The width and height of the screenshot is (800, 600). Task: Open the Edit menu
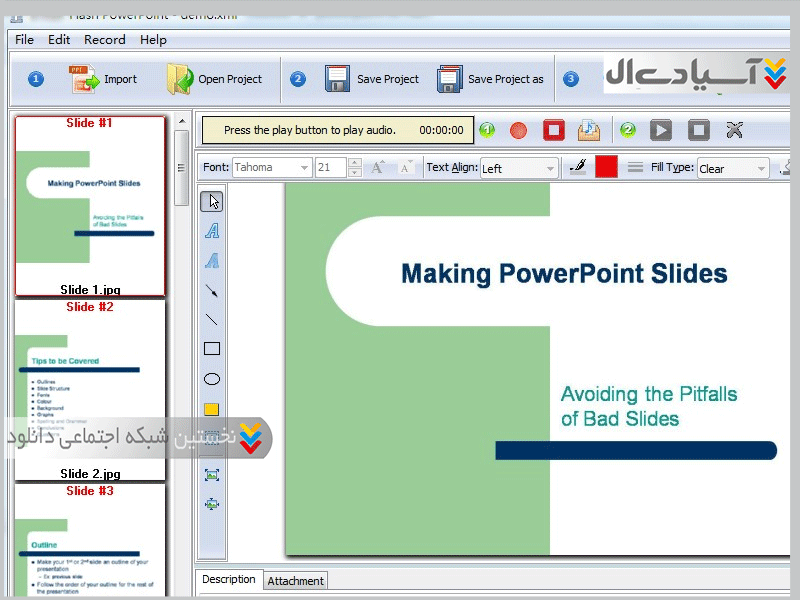click(x=59, y=40)
